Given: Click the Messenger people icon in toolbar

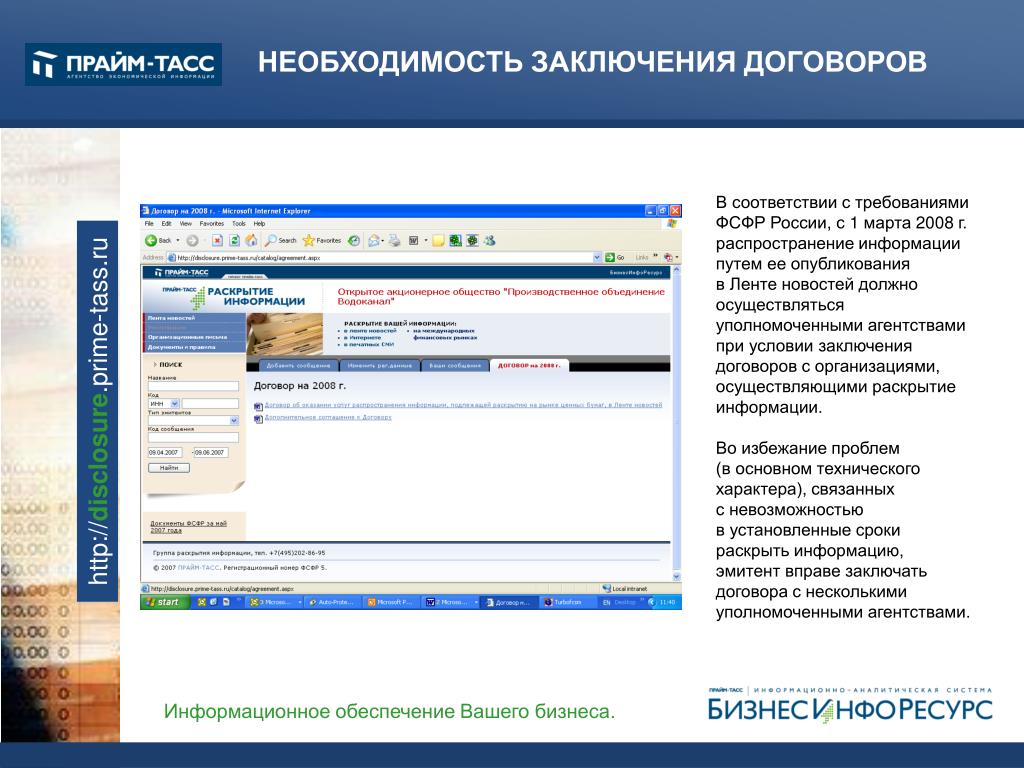Looking at the screenshot, I should [x=489, y=240].
